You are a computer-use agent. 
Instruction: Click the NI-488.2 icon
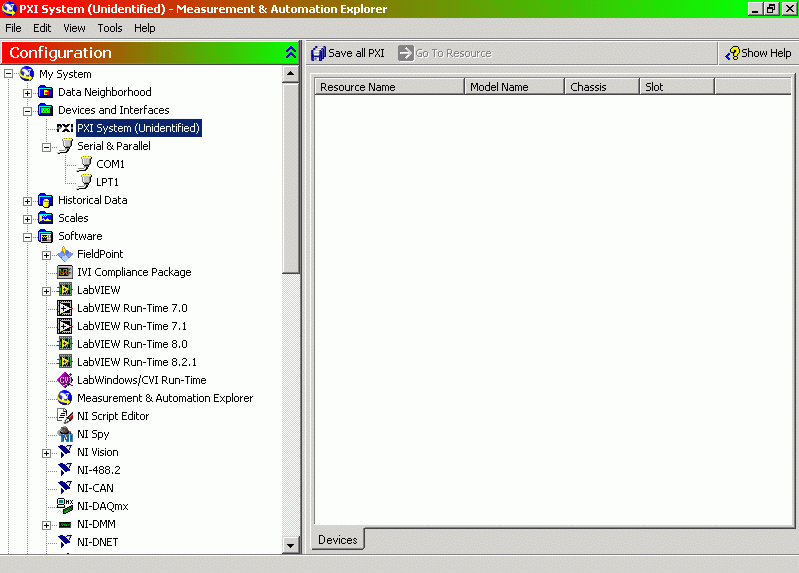pyautogui.click(x=65, y=470)
